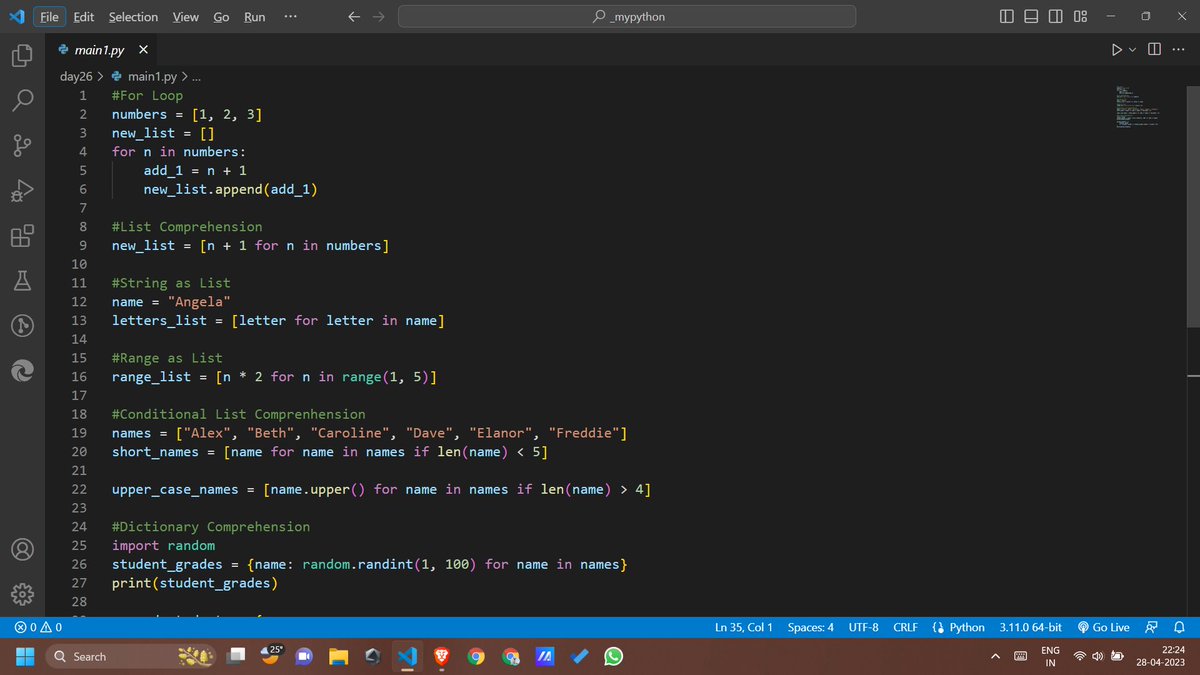Screen dimensions: 1200x675
Task: Open the Manage gear icon
Action: (x=23, y=596)
